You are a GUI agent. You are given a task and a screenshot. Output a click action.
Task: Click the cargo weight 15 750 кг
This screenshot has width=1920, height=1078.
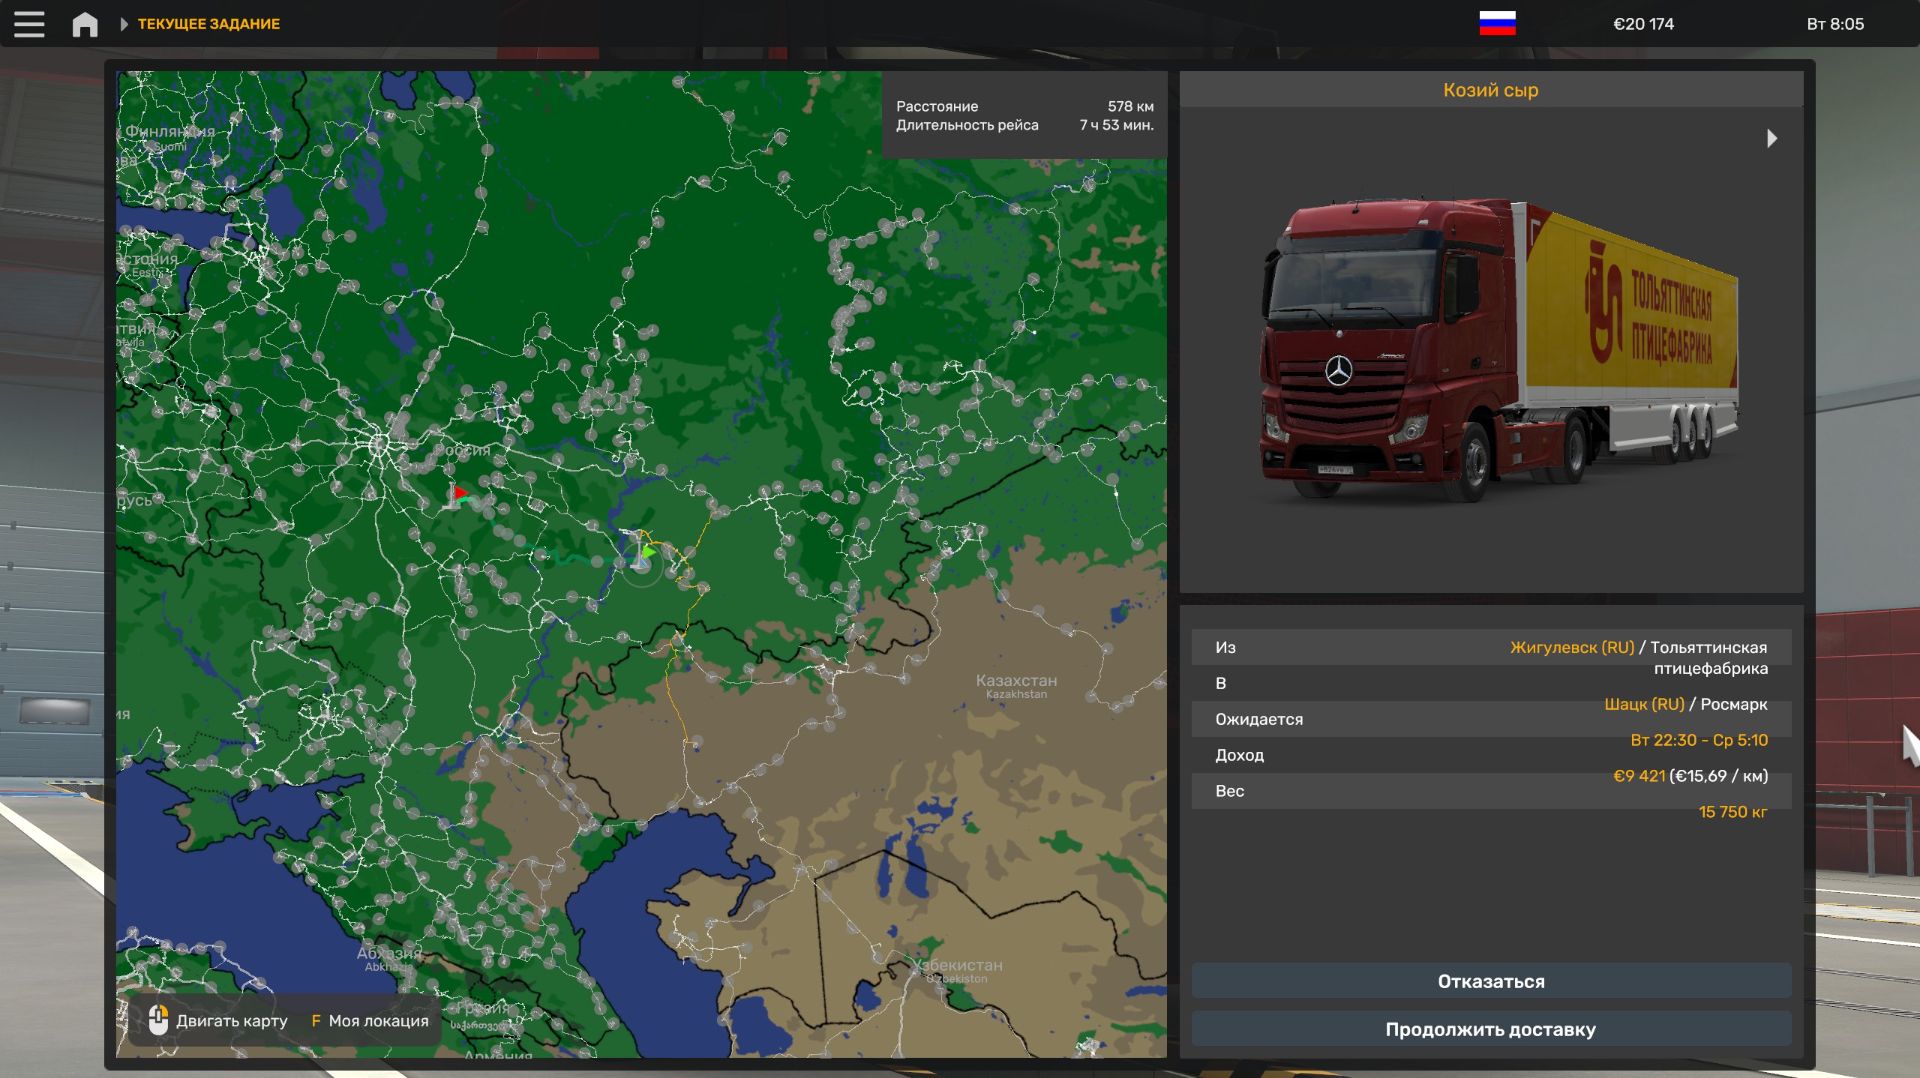(1733, 812)
